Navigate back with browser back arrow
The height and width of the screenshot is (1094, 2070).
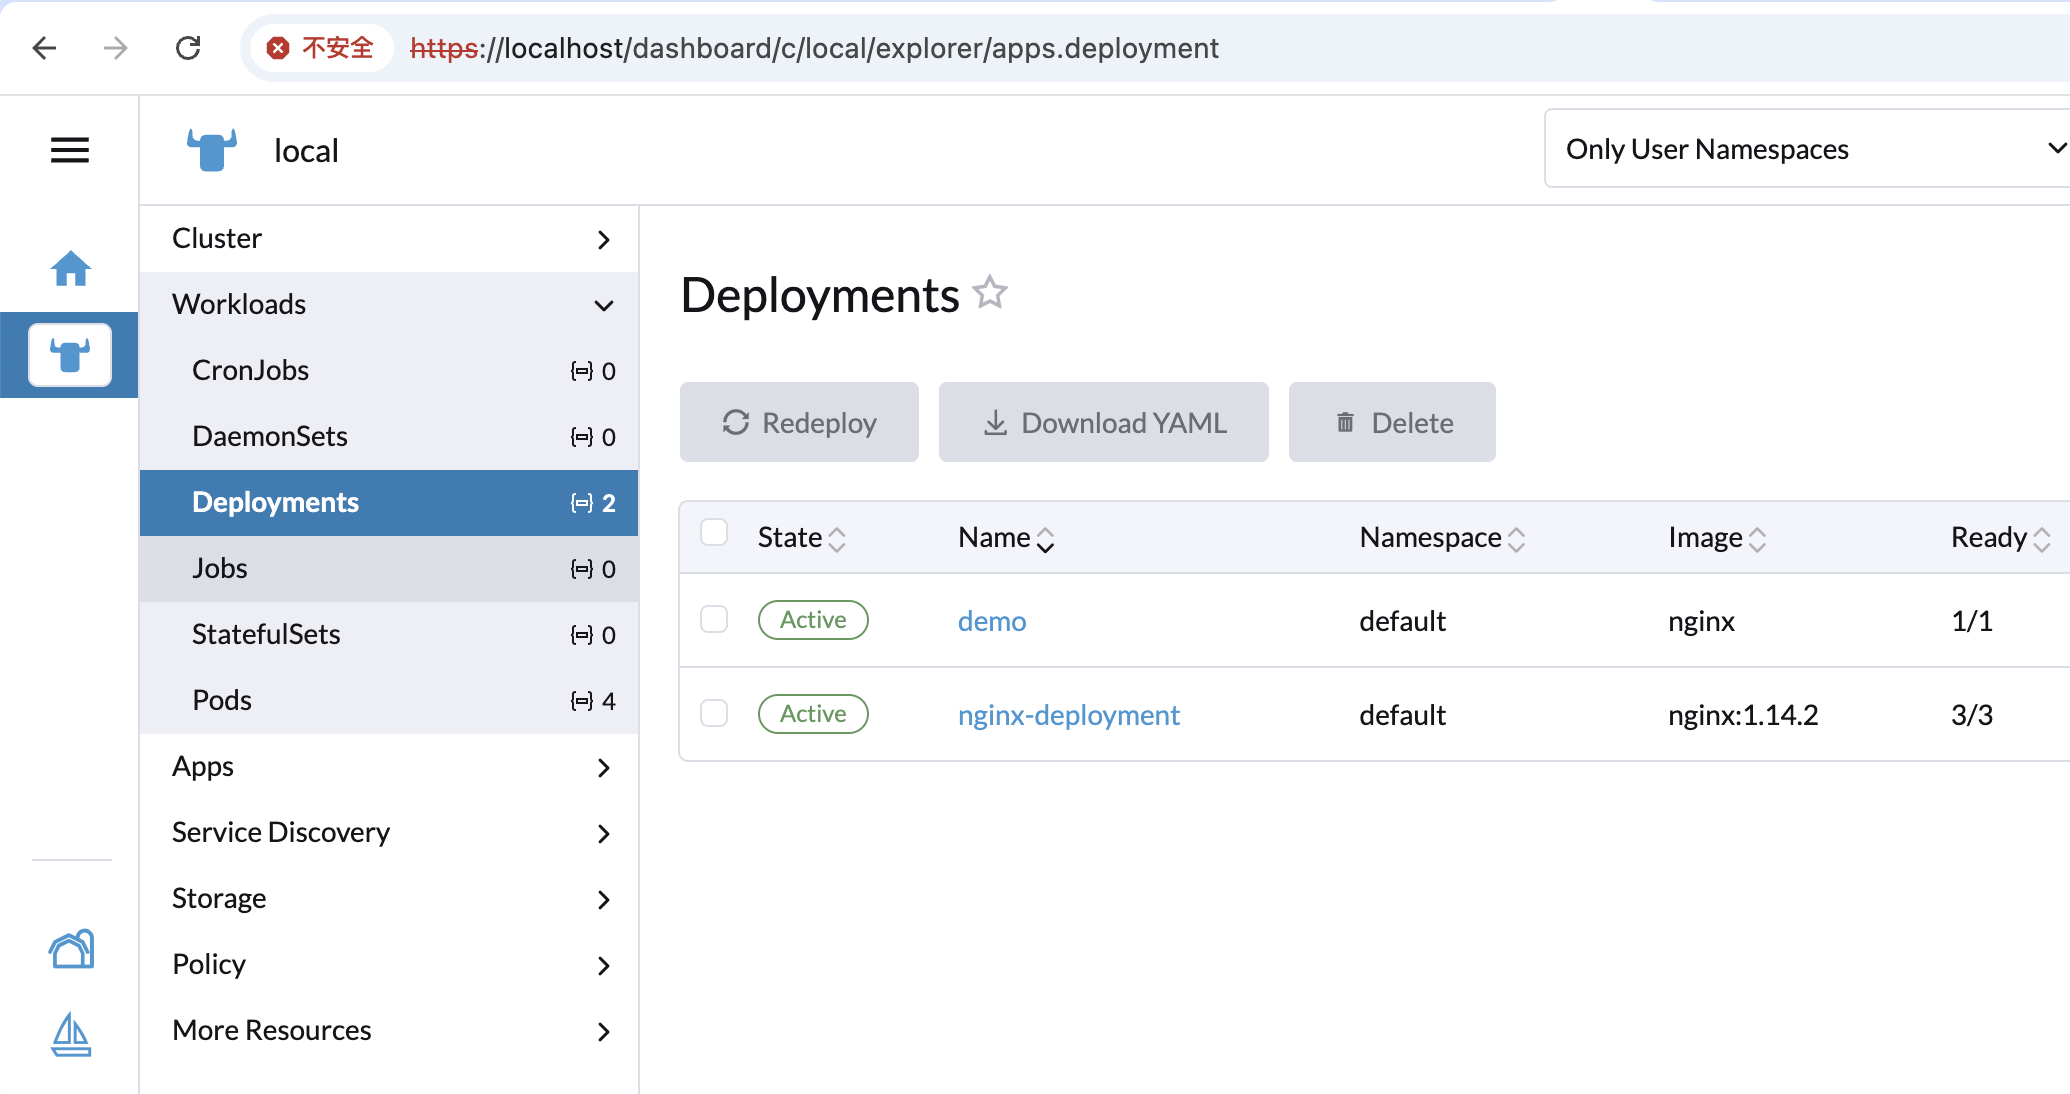(44, 48)
